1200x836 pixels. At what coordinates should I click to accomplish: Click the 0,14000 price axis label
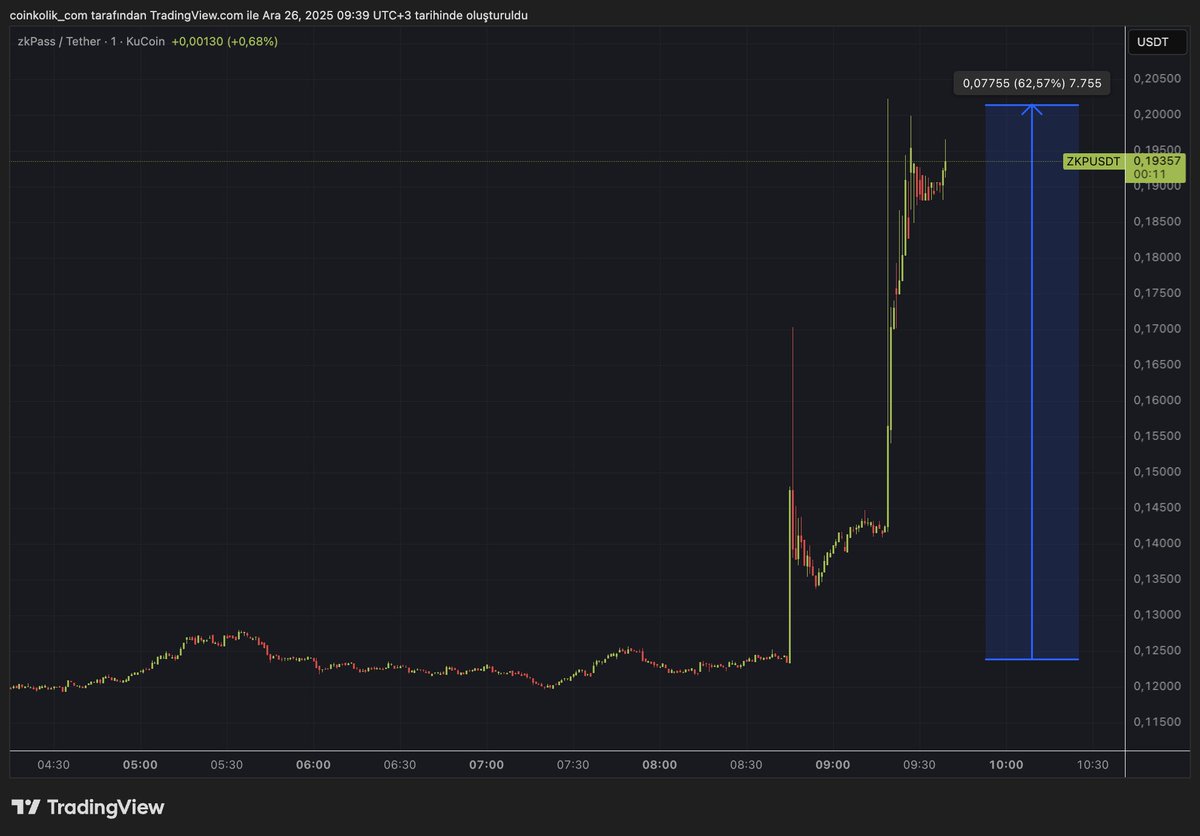point(1158,544)
